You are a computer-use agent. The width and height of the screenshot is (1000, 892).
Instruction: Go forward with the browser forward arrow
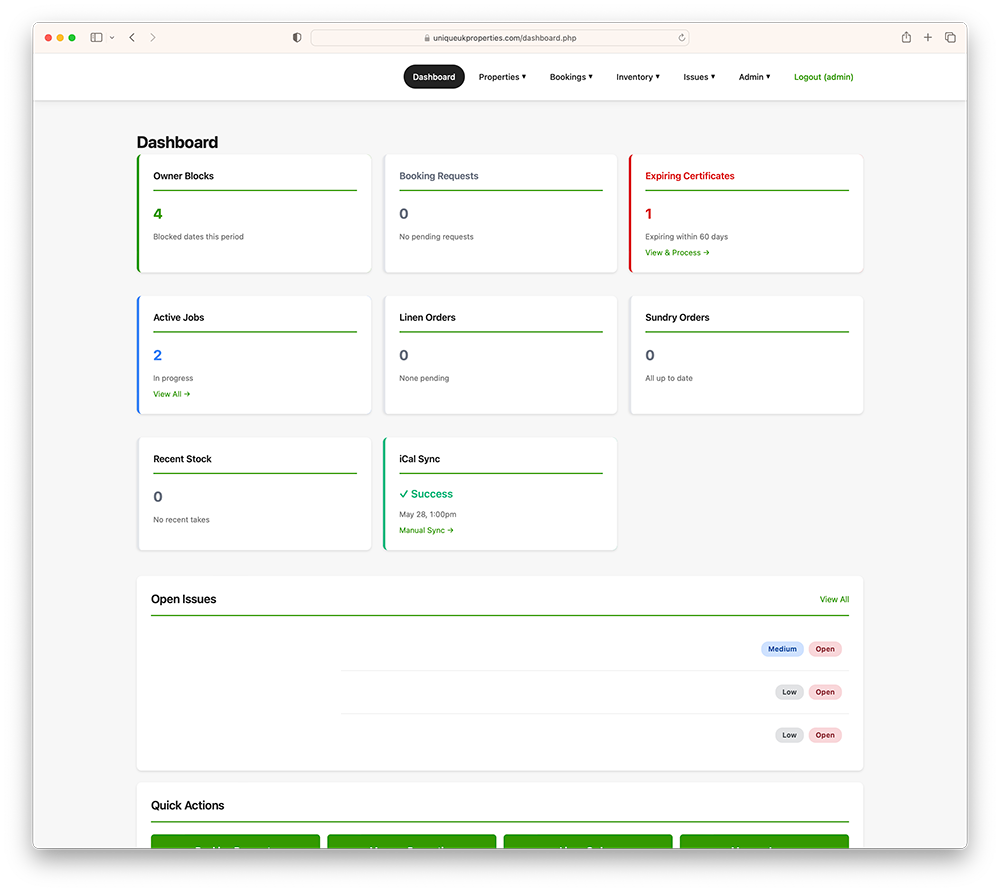point(153,38)
